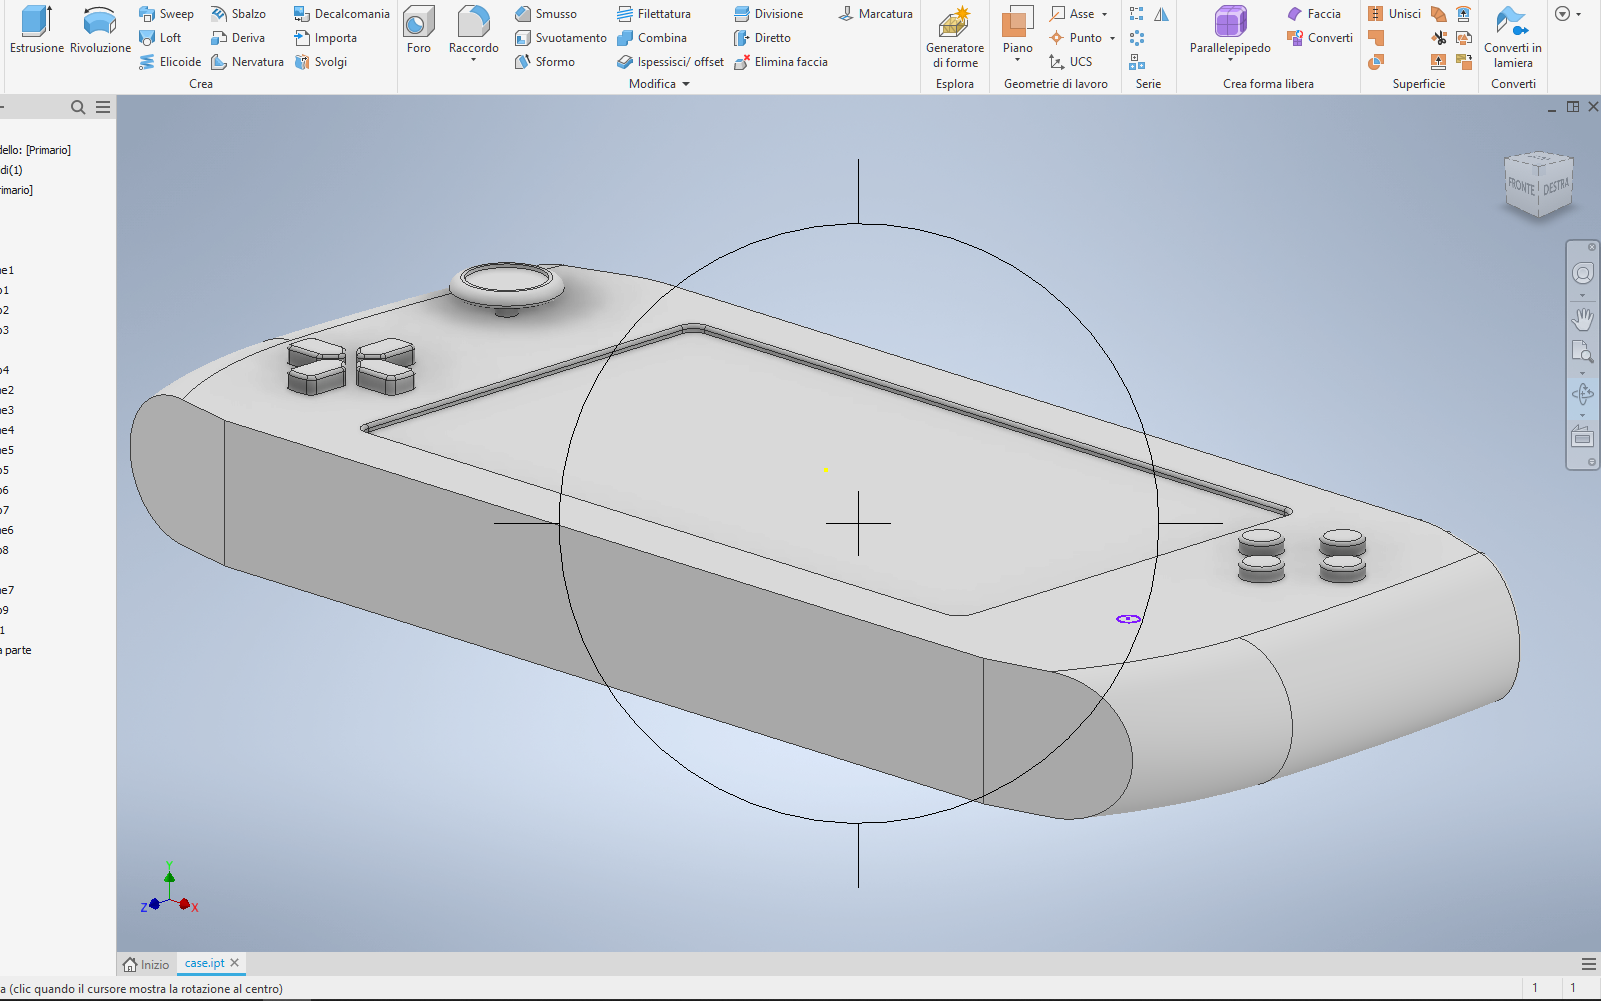Click the Converti freeform tool

tap(1320, 38)
